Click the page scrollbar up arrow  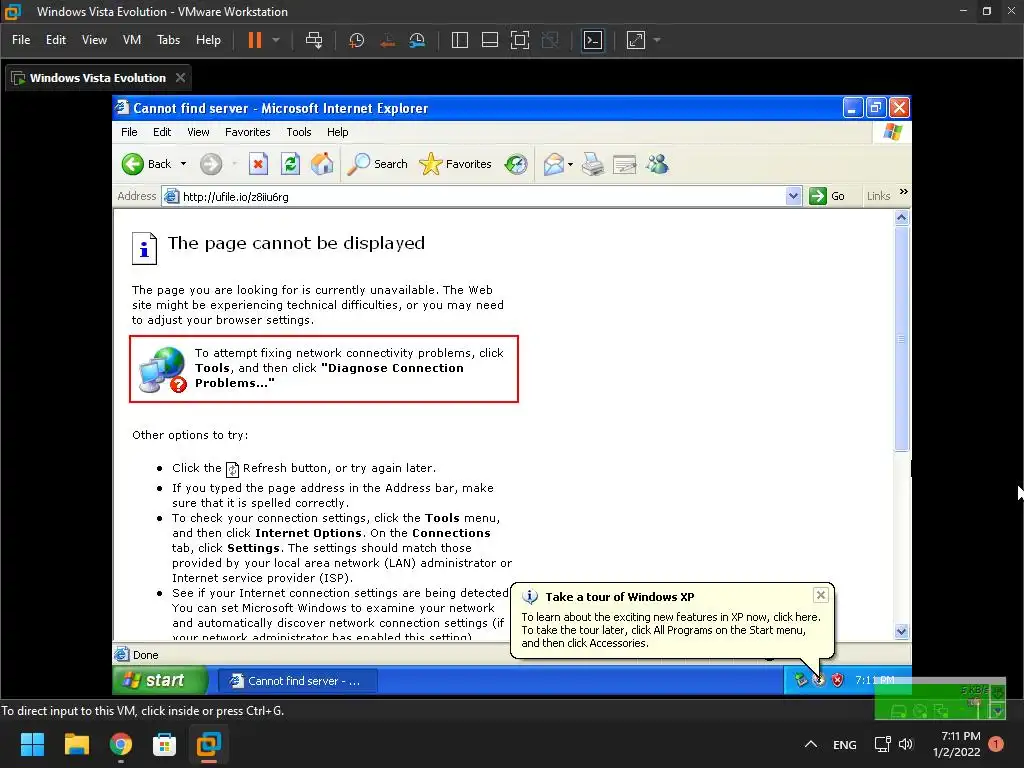pyautogui.click(x=901, y=217)
